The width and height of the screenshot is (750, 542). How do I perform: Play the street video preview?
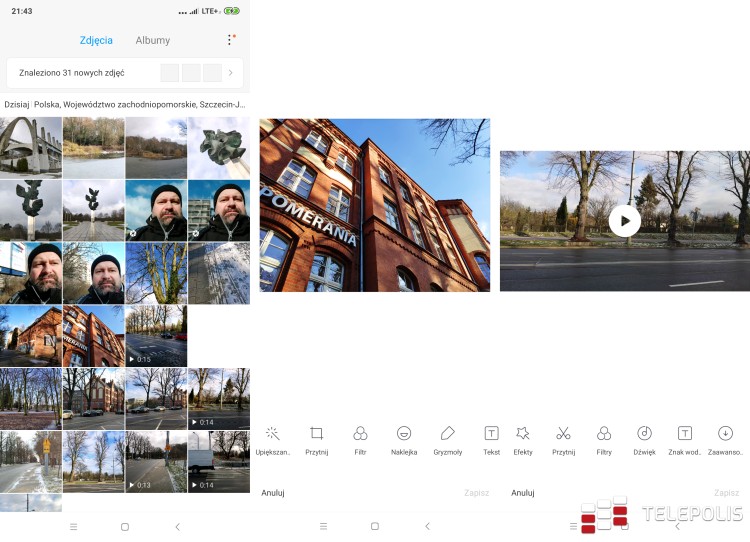[625, 221]
